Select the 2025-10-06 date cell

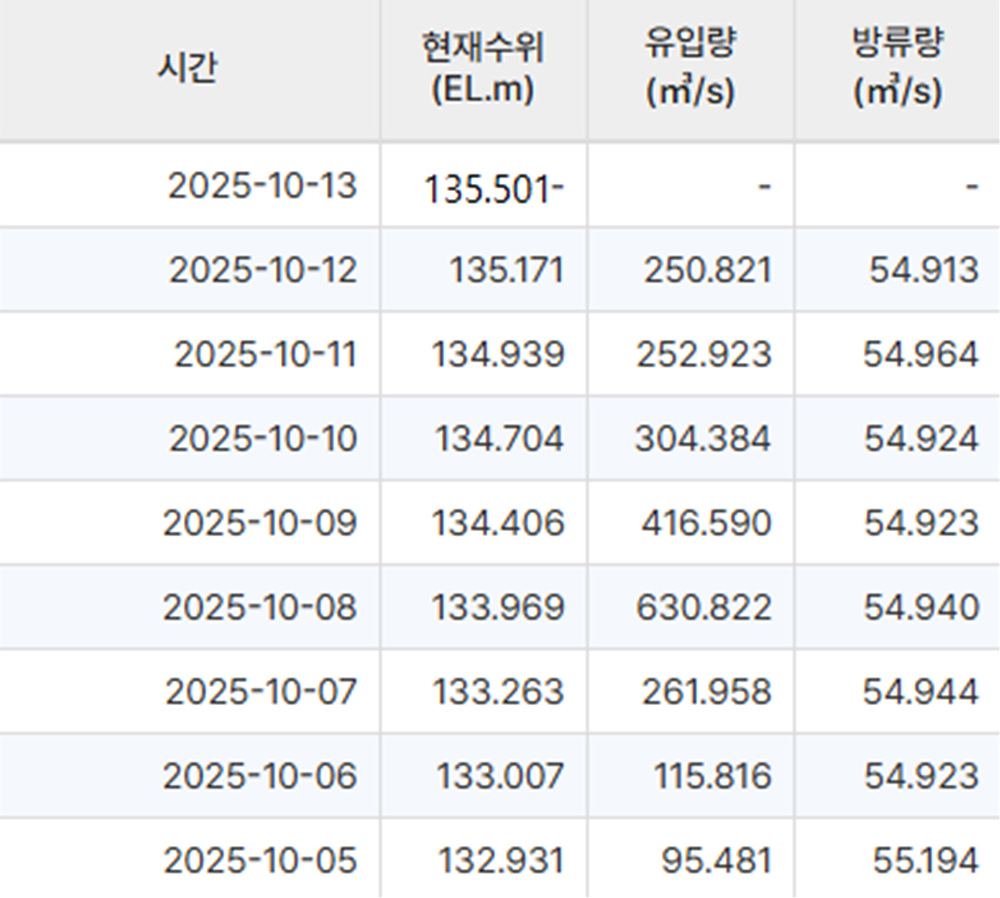pyautogui.click(x=260, y=776)
